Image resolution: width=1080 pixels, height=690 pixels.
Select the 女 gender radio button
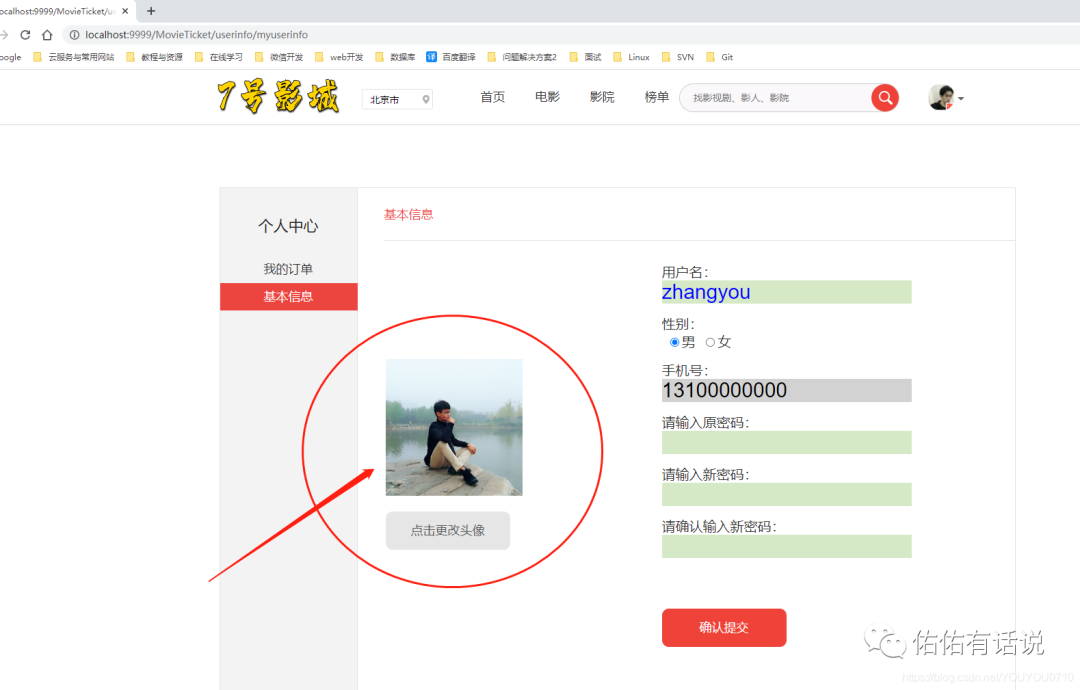click(x=710, y=342)
